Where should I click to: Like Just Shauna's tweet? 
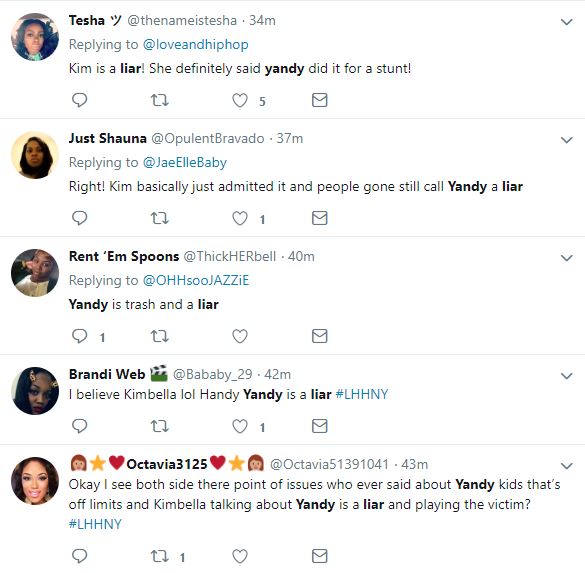coord(240,218)
